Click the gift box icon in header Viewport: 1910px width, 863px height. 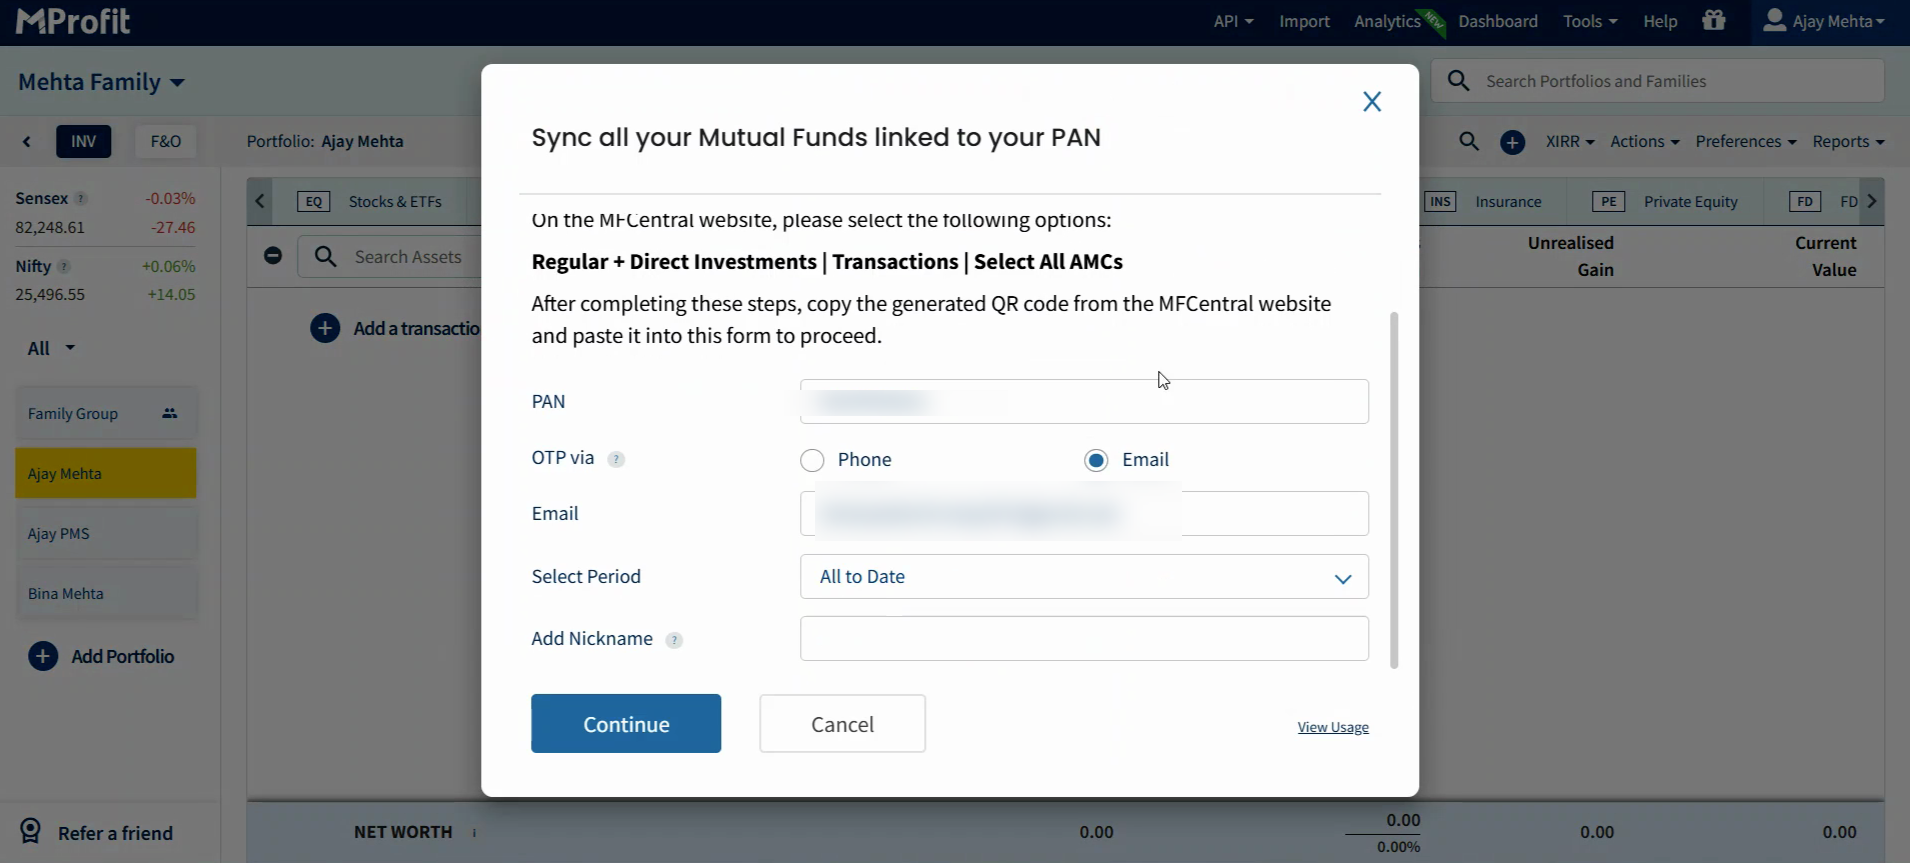click(1714, 21)
